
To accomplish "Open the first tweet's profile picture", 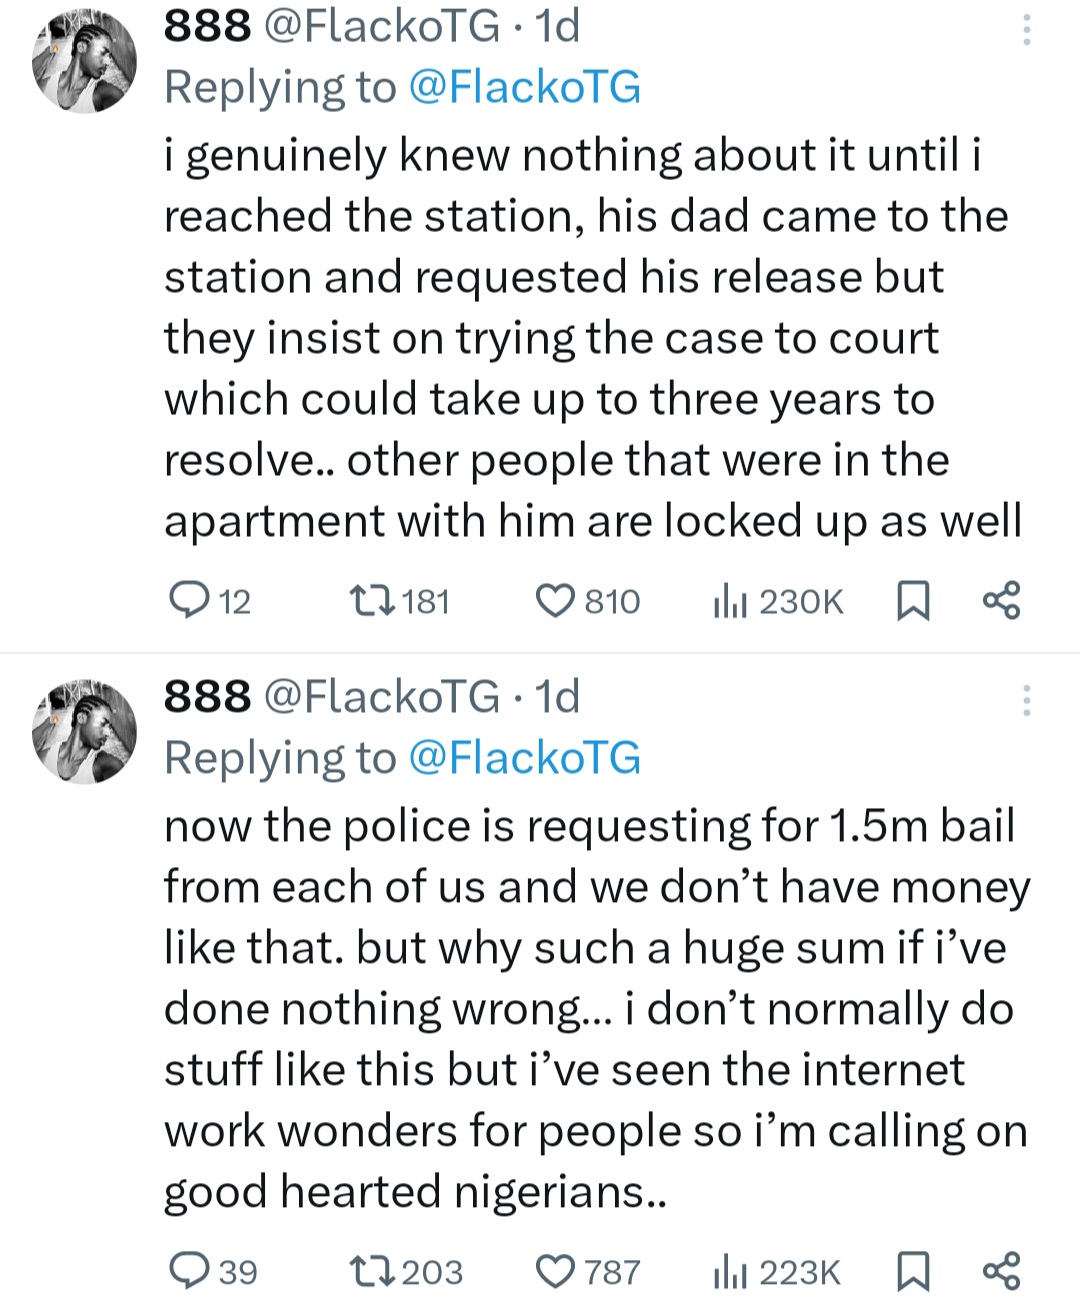I will 84,64.
